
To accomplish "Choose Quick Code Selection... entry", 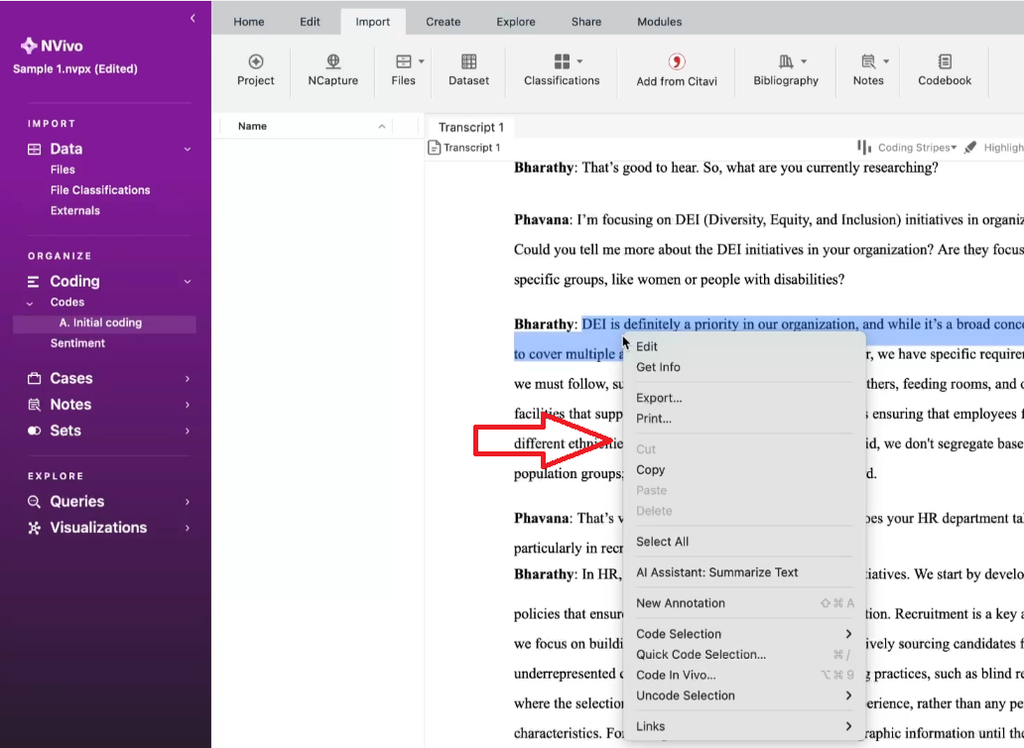I will tap(744, 655).
